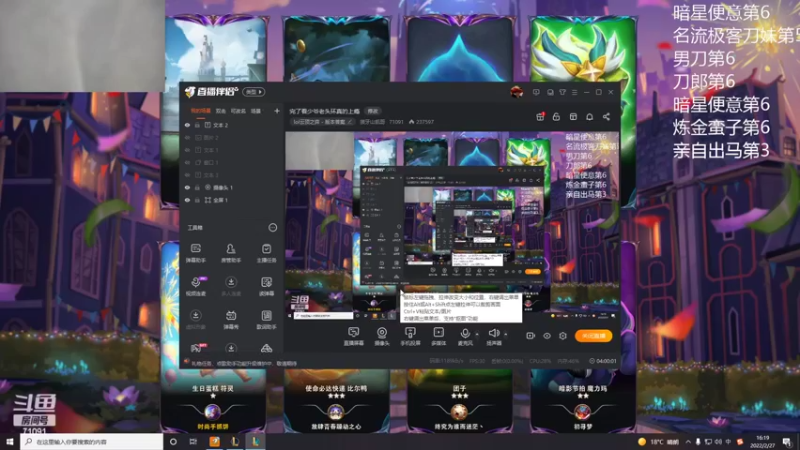Click the orange 关闭直播 button
This screenshot has height=450, width=800.
pos(593,336)
